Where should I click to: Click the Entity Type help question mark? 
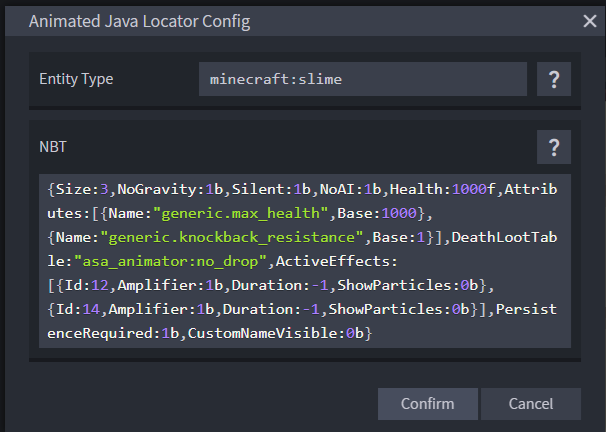[553, 79]
